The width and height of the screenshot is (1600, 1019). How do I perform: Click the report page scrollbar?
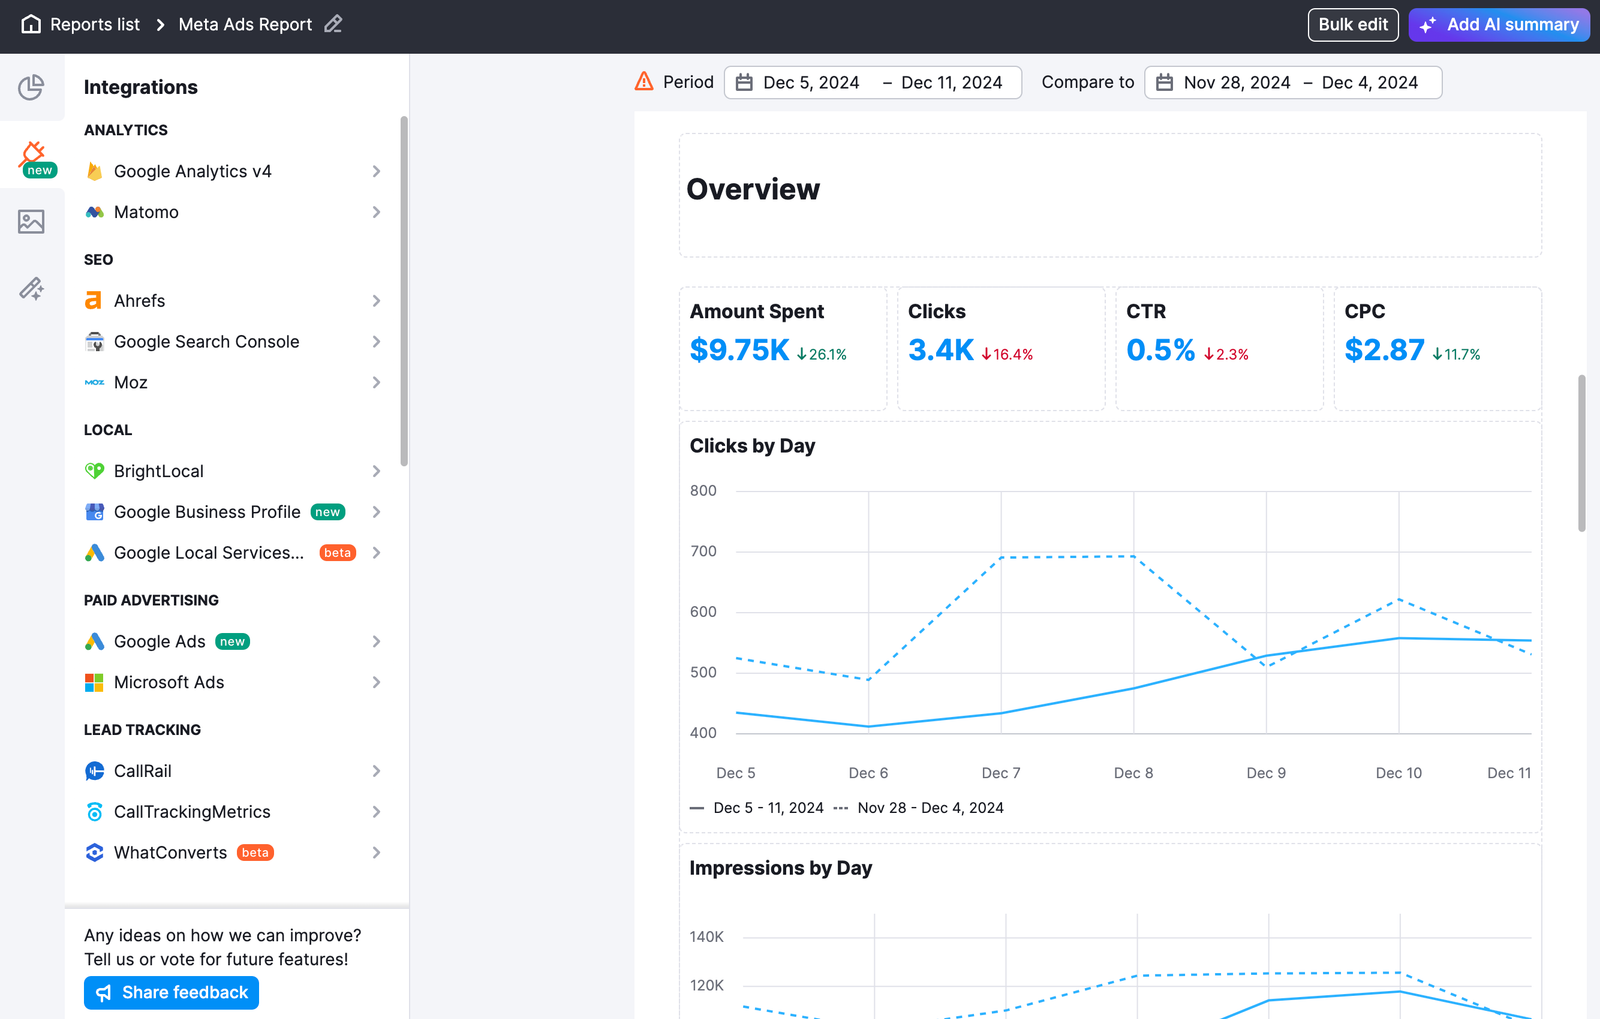(1582, 453)
